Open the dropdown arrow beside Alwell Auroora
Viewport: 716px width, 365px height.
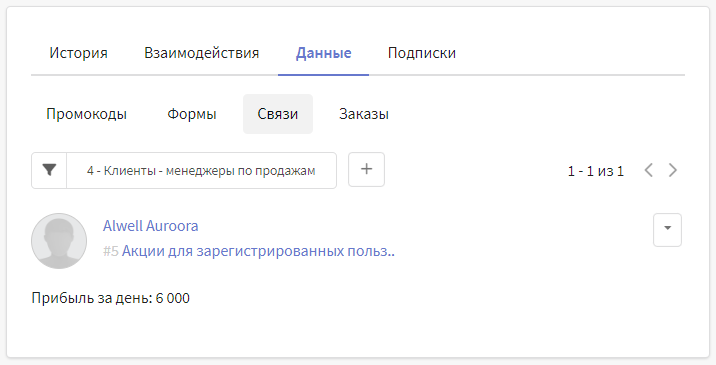667,230
